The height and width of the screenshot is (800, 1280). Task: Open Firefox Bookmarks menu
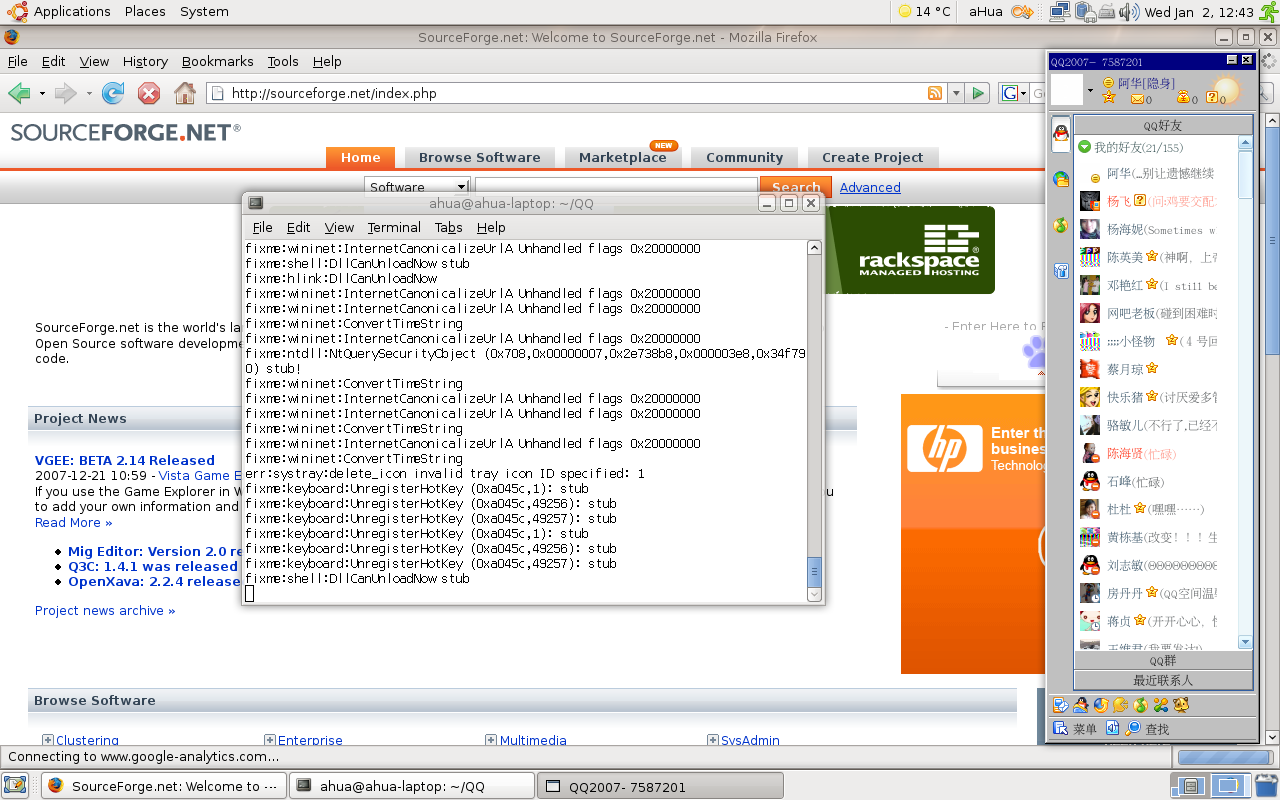[218, 61]
